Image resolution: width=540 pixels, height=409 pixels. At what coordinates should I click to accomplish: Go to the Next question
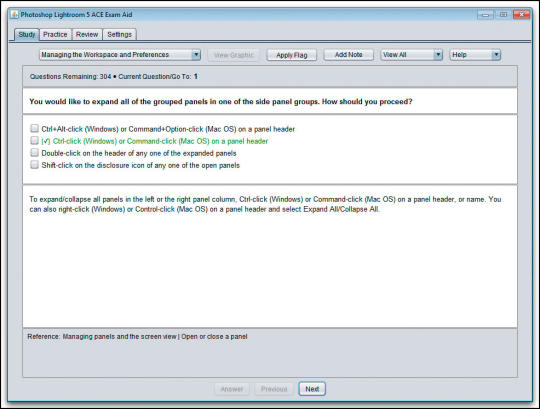(x=312, y=389)
